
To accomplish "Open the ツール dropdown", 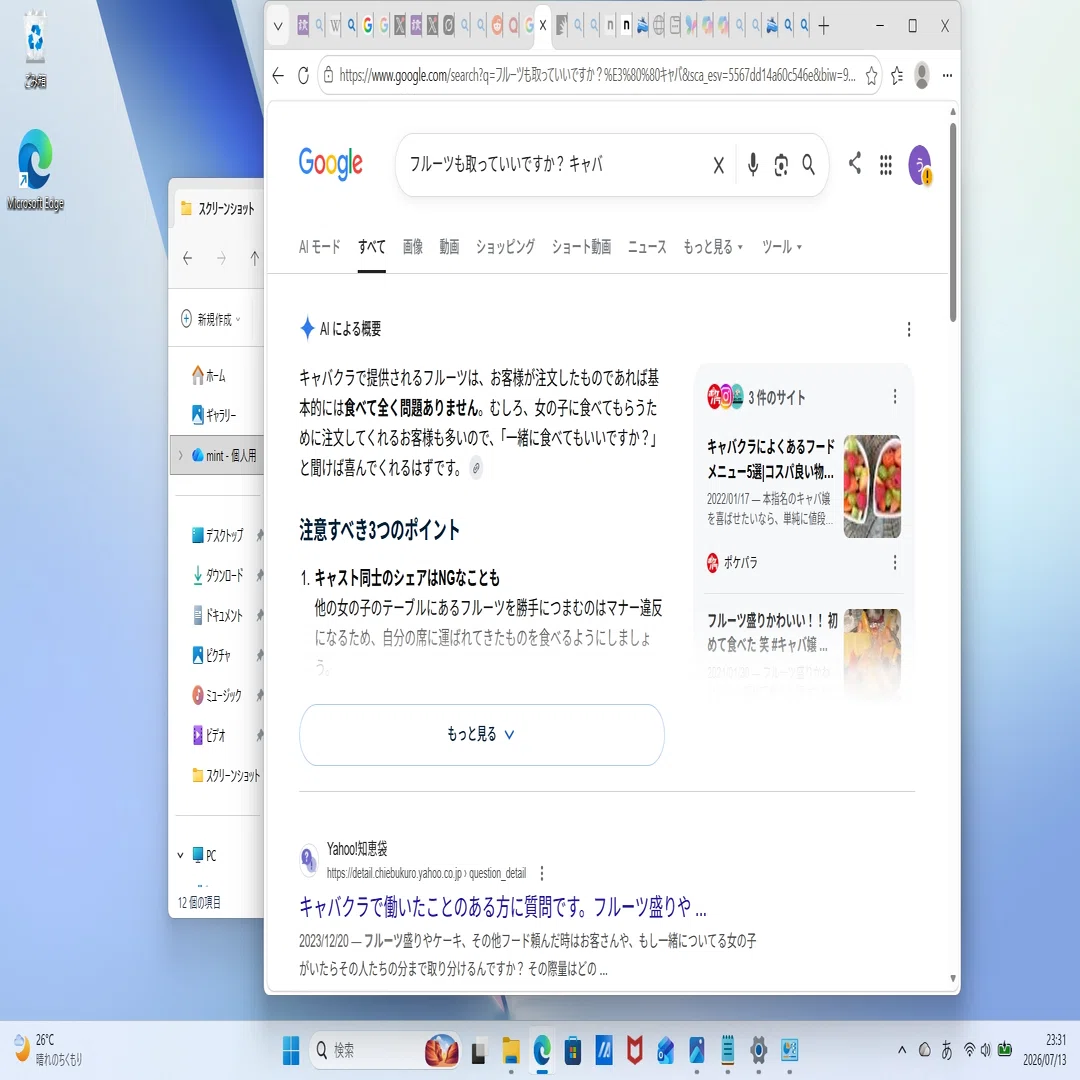I will 781,247.
